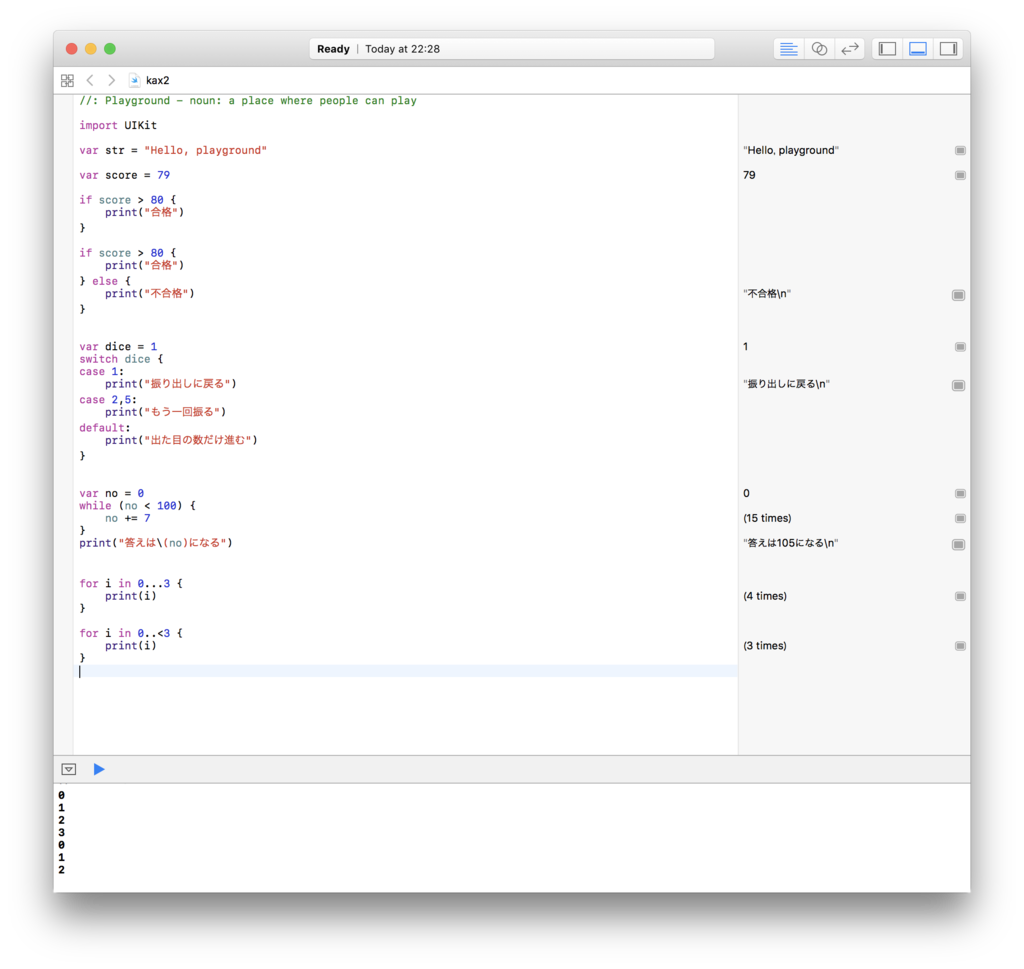This screenshot has height=969, width=1024.
Task: Go back to previous file
Action: click(x=90, y=80)
